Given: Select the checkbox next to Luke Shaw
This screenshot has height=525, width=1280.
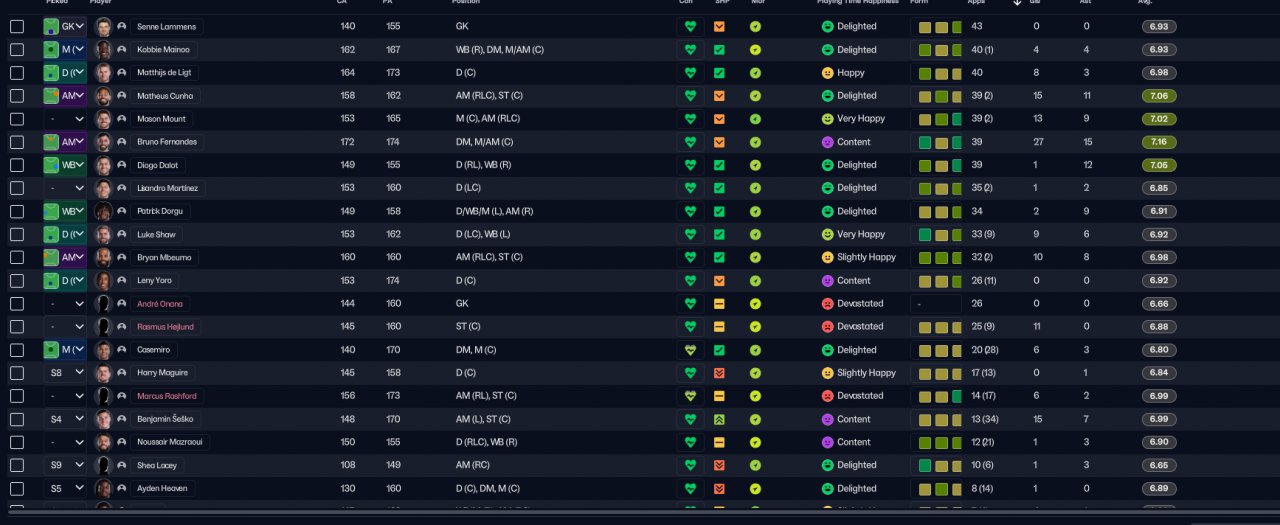Looking at the screenshot, I should (x=17, y=234).
